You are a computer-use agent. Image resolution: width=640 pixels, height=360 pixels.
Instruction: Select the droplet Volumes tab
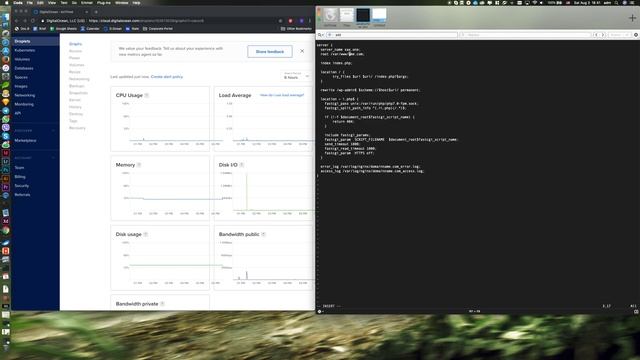[76, 65]
